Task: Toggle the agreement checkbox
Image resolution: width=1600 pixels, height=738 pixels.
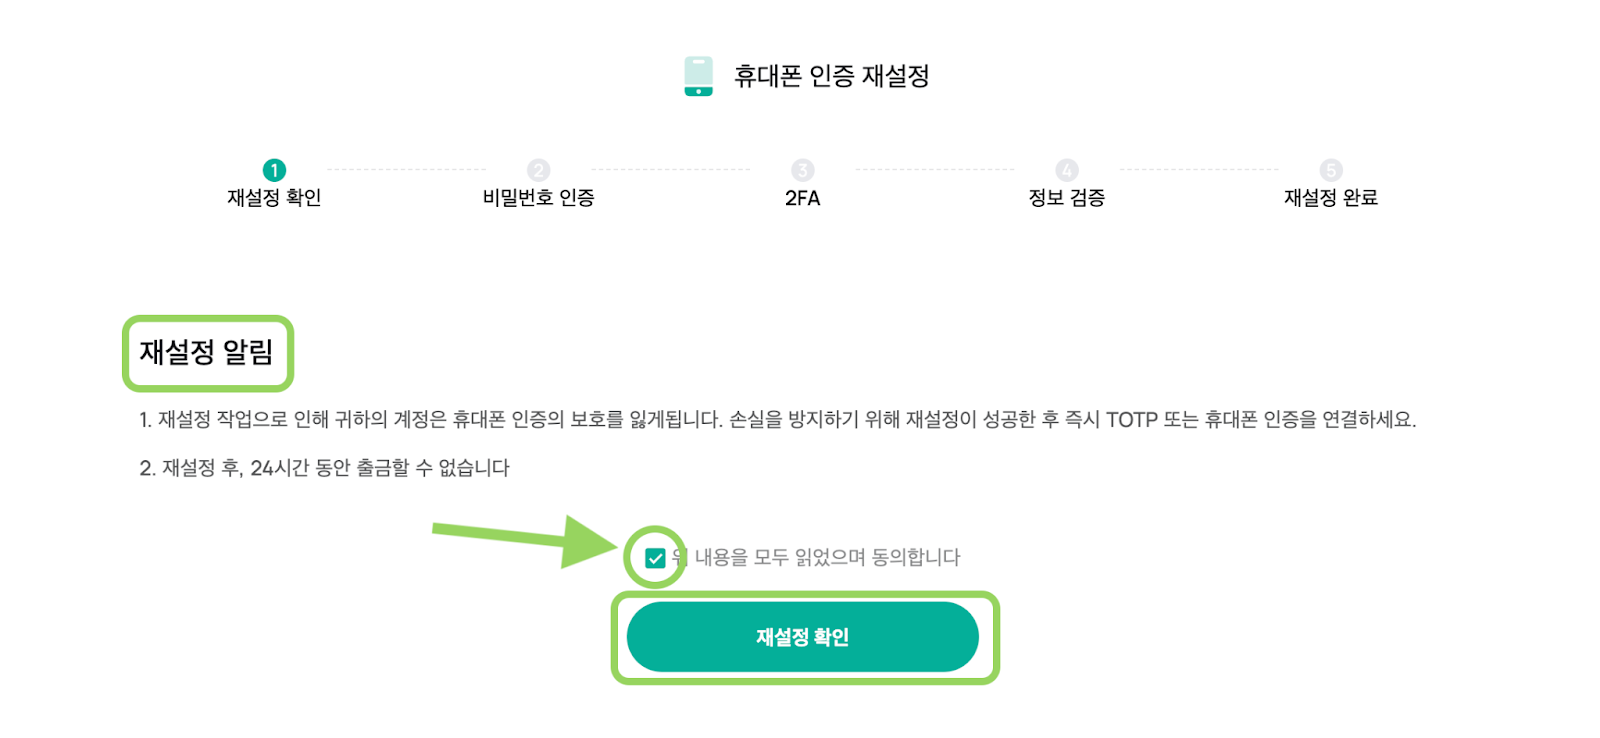Action: pyautogui.click(x=655, y=558)
